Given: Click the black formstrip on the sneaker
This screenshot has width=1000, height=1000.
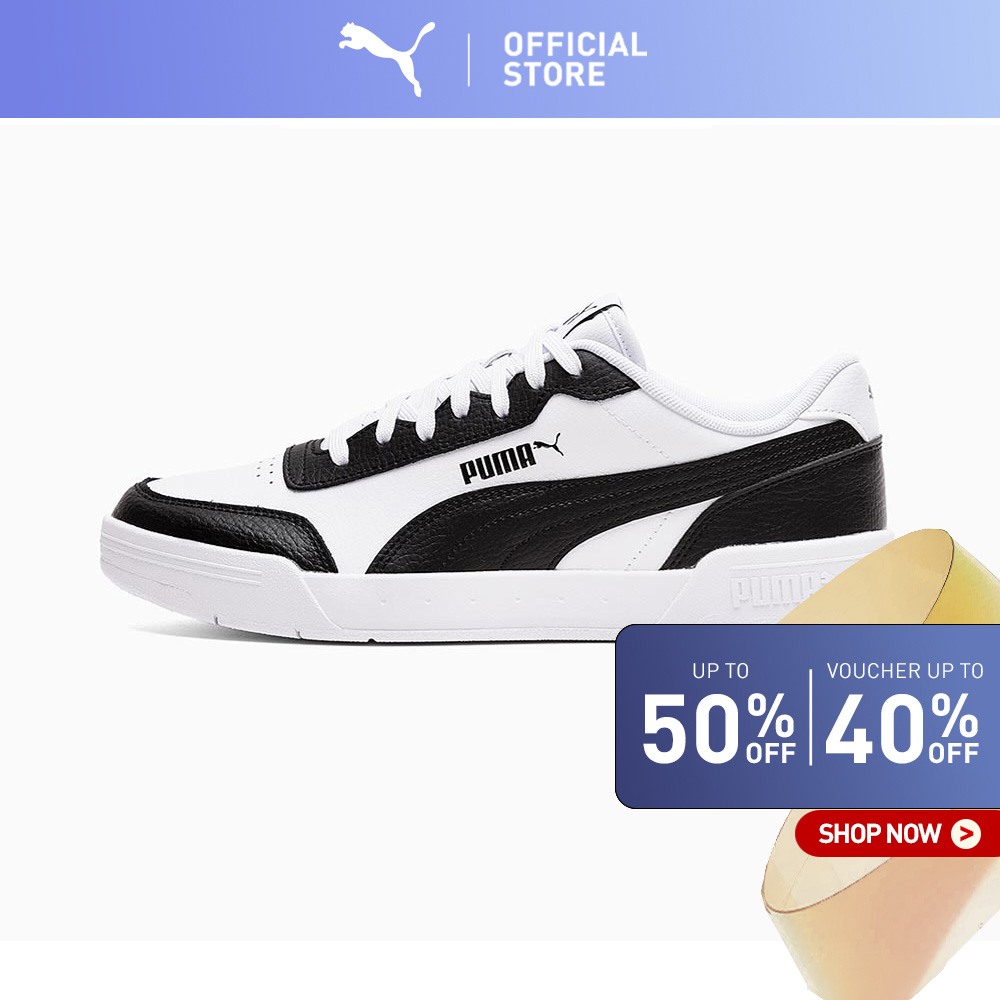Looking at the screenshot, I should point(612,504).
